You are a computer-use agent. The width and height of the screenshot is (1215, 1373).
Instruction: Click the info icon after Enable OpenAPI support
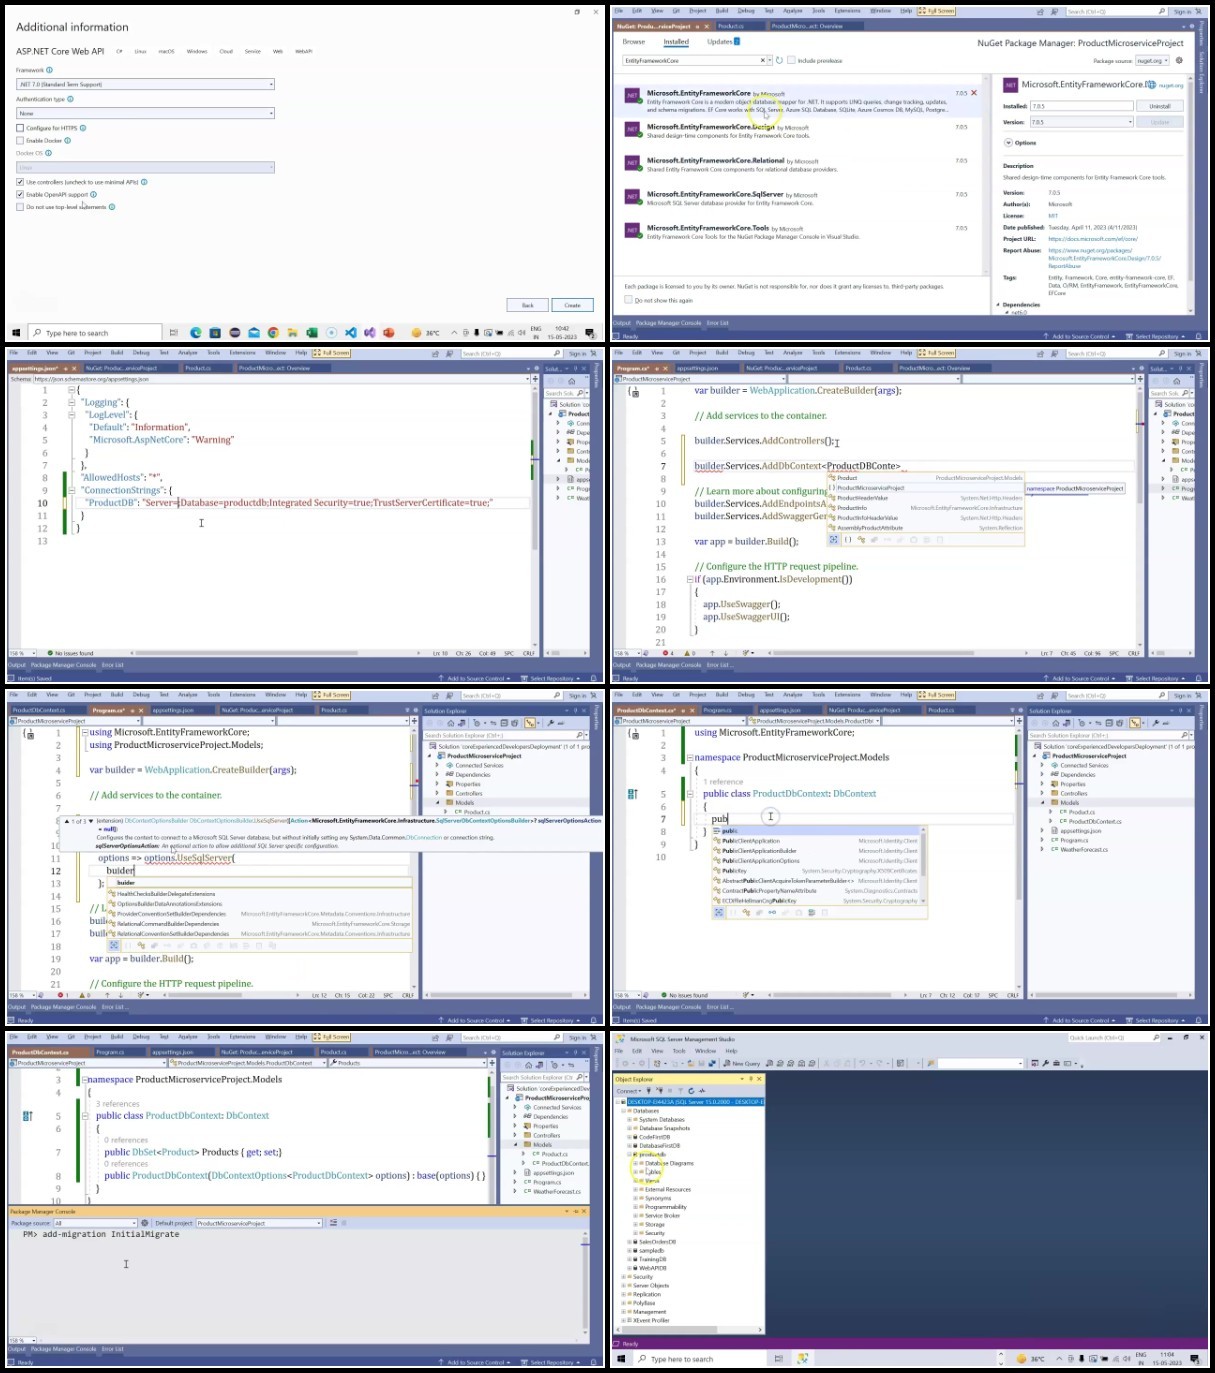(93, 194)
